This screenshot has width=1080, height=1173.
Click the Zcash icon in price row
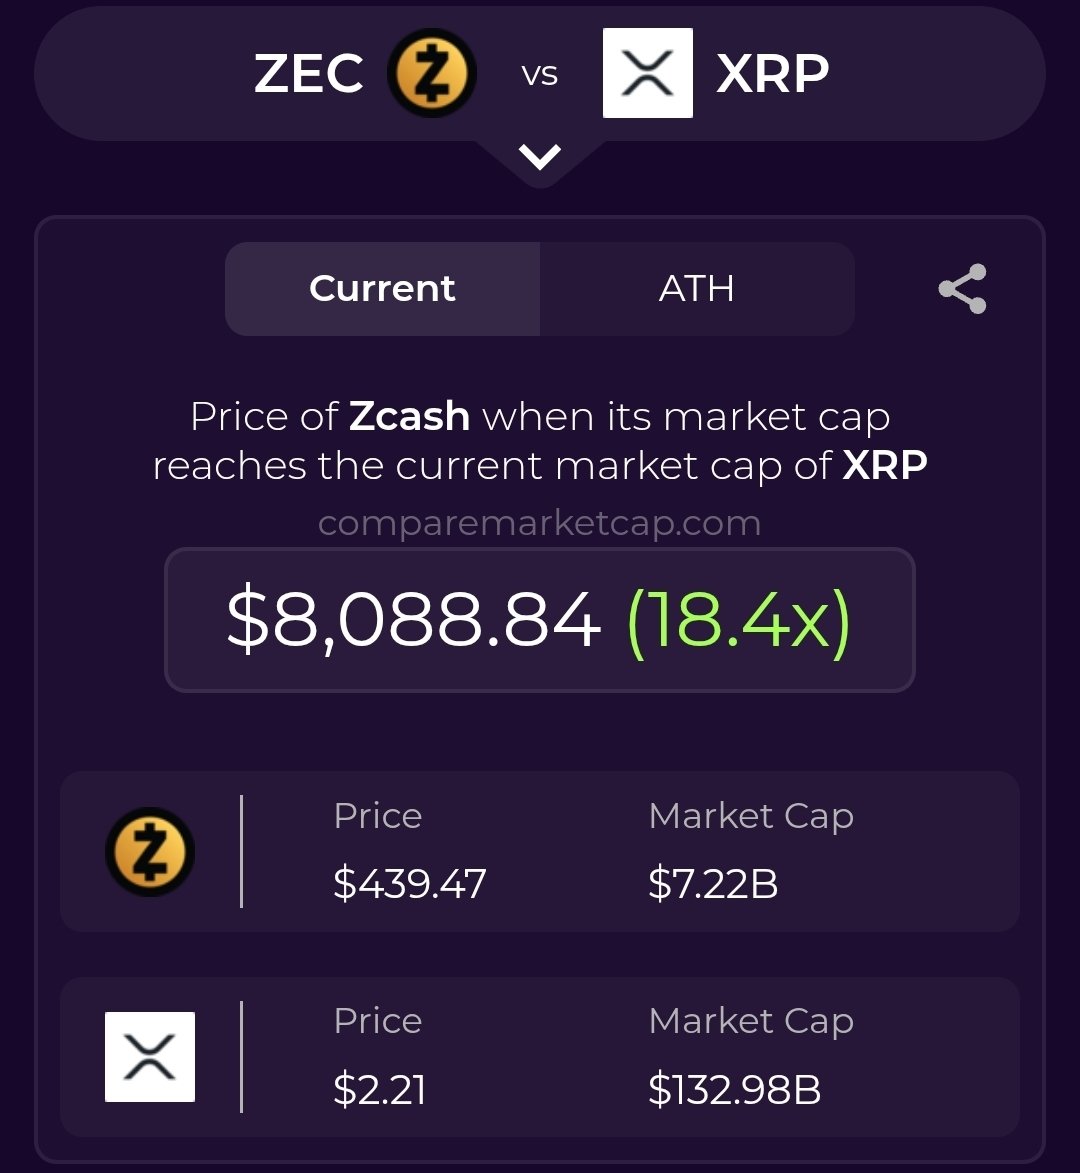(150, 852)
